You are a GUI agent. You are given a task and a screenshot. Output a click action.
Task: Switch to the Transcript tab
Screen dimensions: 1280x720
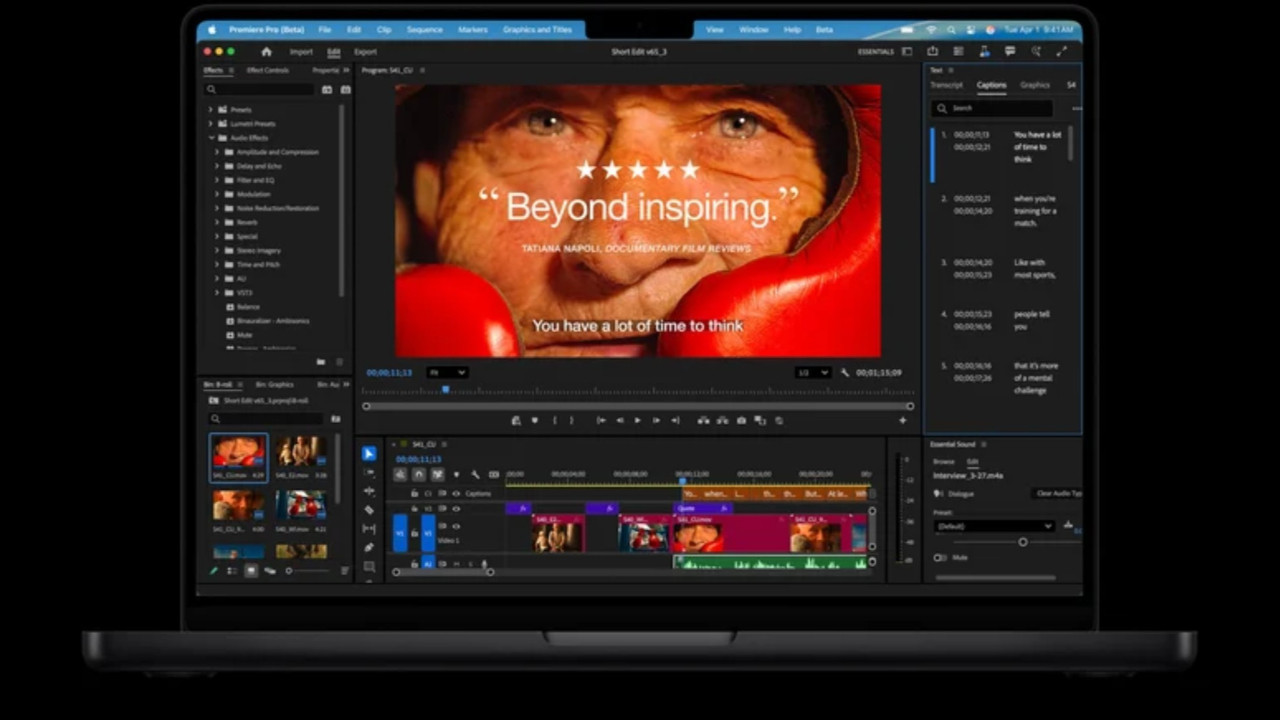coord(946,86)
